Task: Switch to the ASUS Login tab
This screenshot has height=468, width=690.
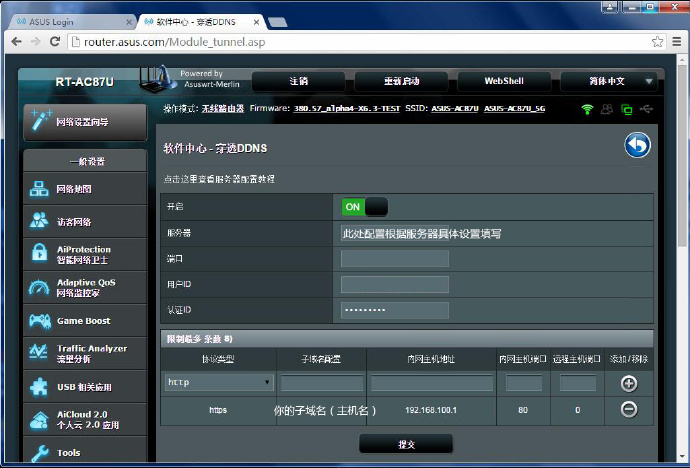Action: (x=73, y=22)
